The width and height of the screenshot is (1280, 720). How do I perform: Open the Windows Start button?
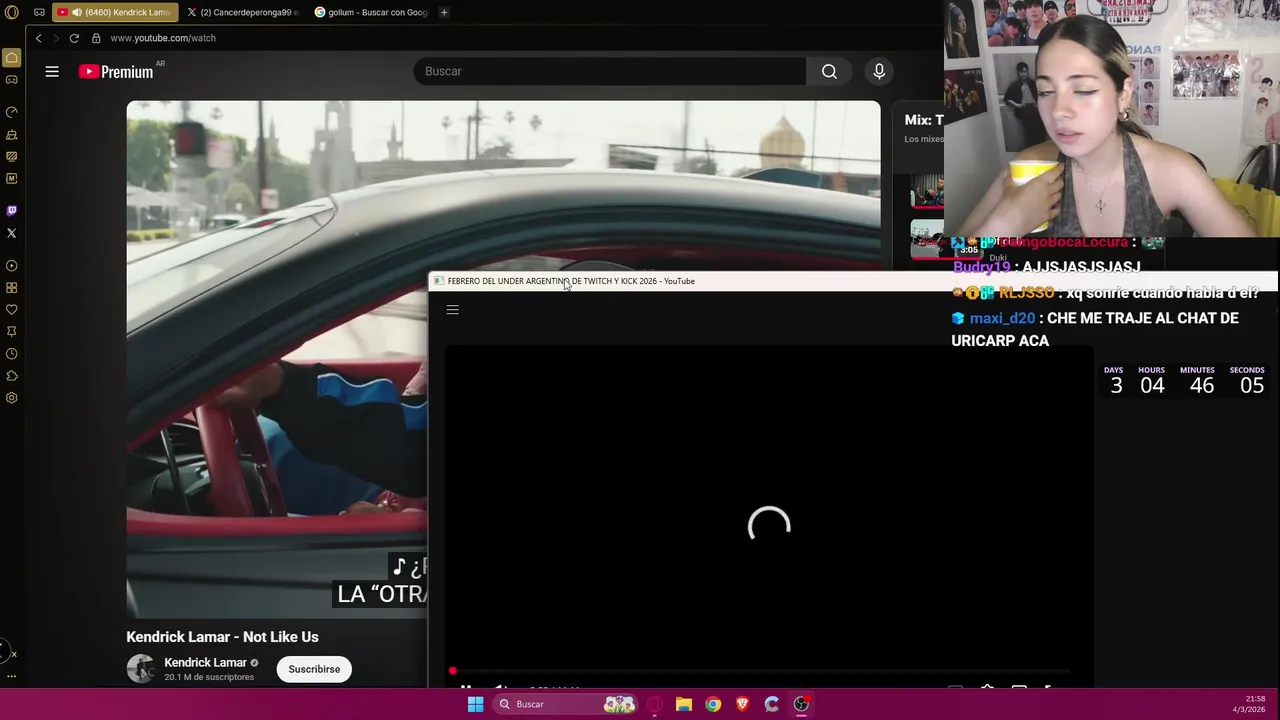(x=476, y=704)
